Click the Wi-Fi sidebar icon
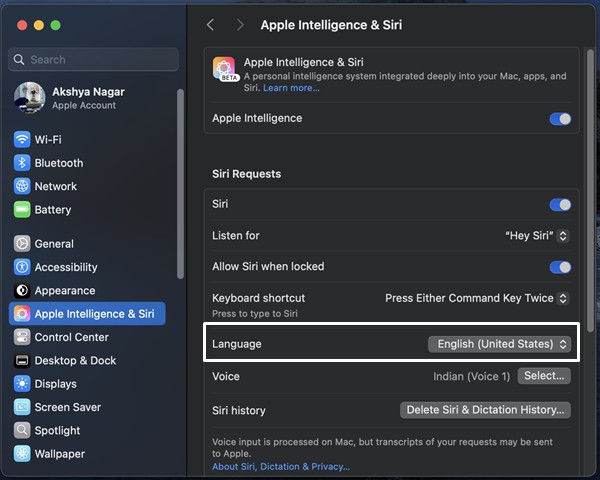The image size is (600, 480). (22, 139)
